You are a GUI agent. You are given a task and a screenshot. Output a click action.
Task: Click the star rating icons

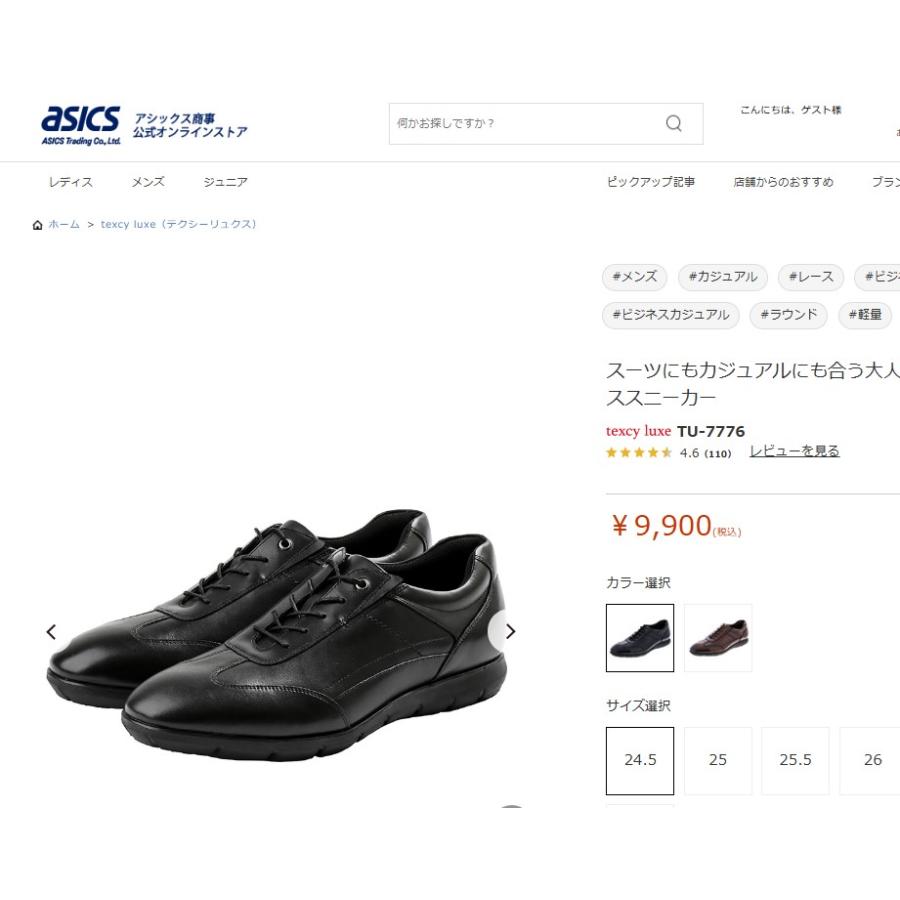639,453
